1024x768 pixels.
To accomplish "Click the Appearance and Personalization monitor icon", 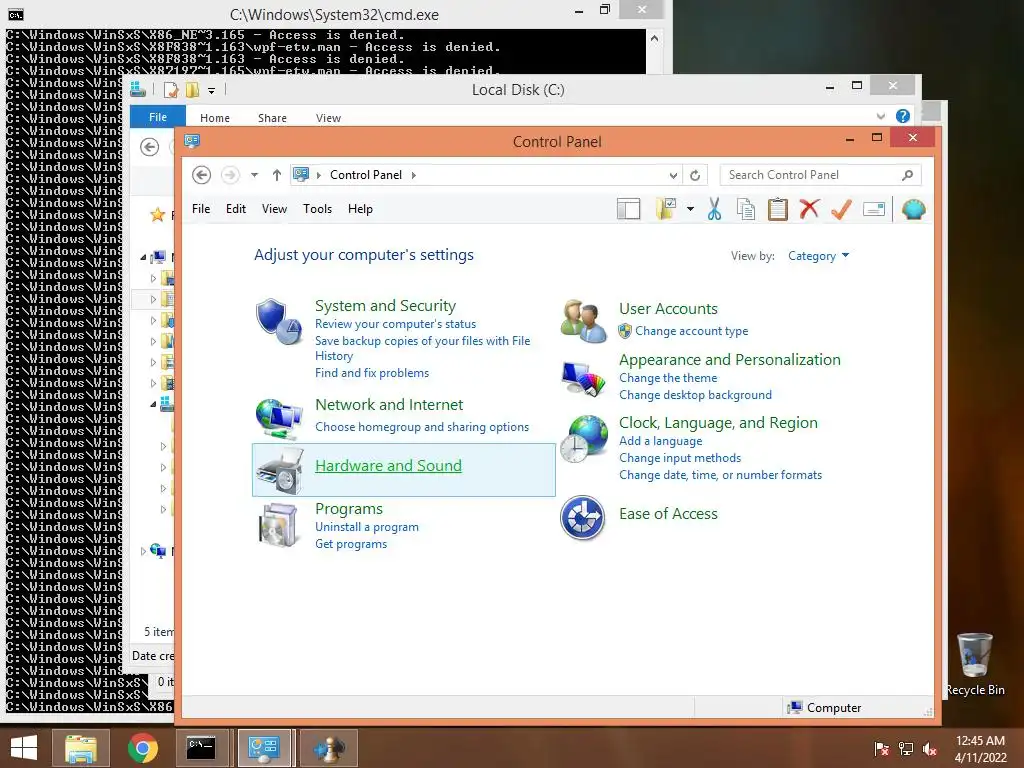I will tap(583, 379).
